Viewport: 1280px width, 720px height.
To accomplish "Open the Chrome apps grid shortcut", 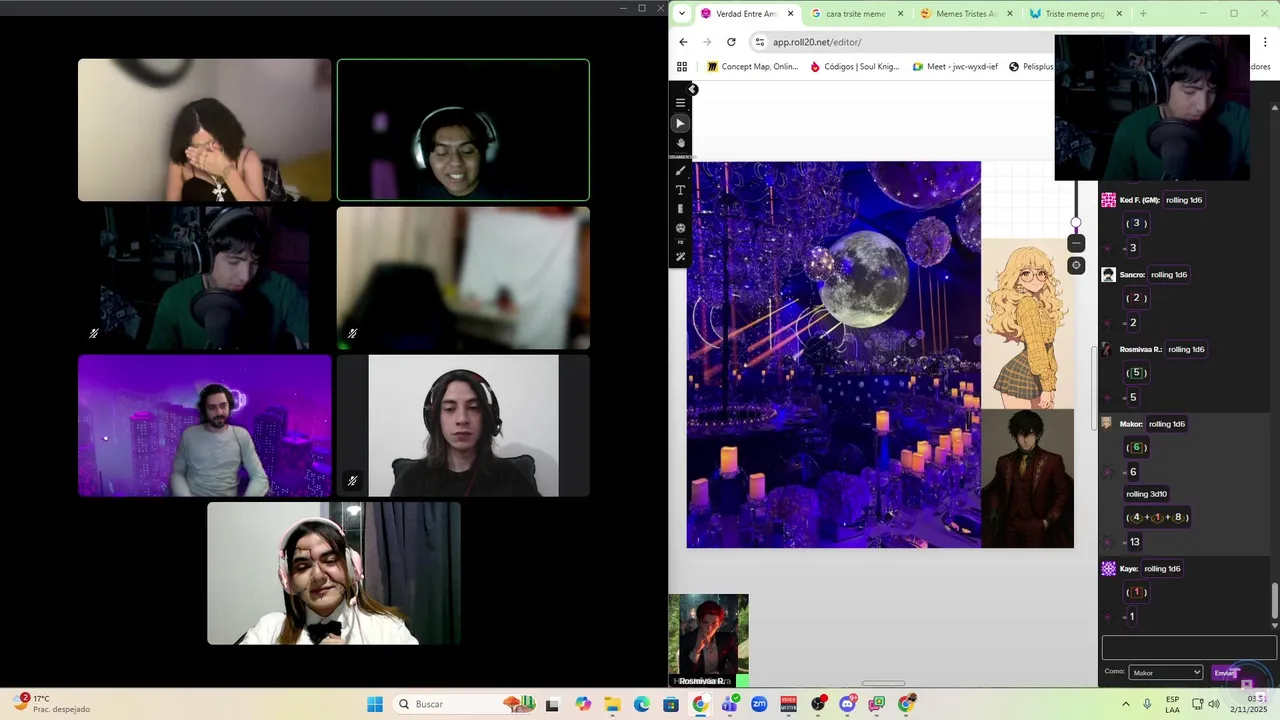I will pyautogui.click(x=682, y=67).
